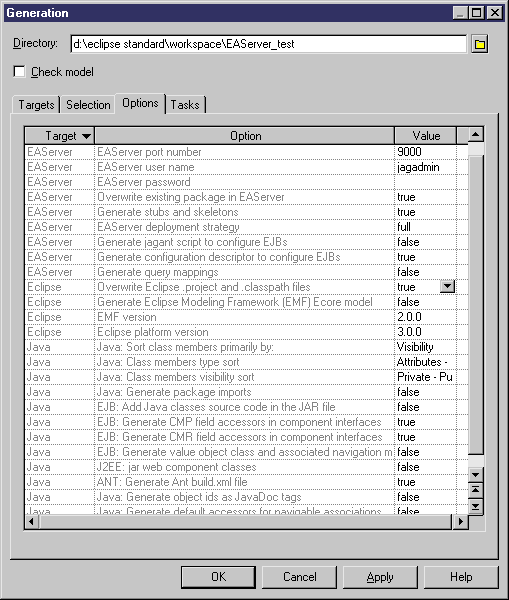Screen dimensions: 509x600
Task: Close the Generation dialog
Action: click(x=495, y=13)
